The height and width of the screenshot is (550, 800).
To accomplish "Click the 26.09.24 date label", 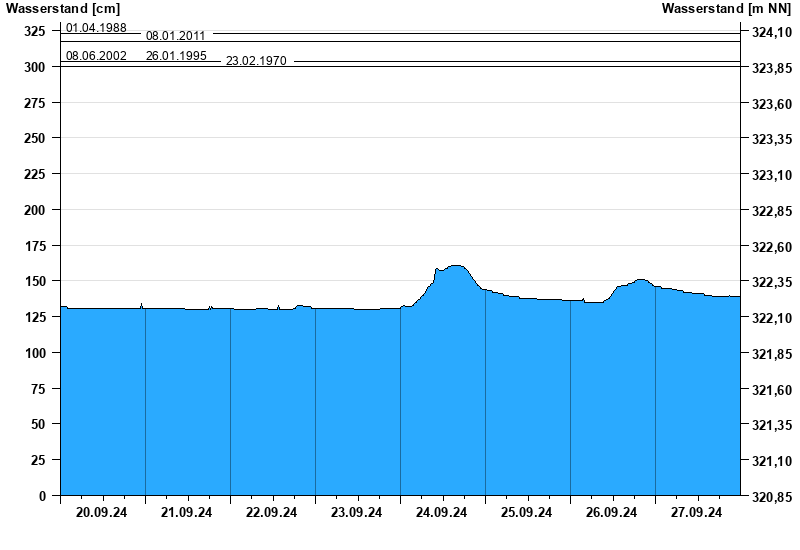I will (x=612, y=513).
